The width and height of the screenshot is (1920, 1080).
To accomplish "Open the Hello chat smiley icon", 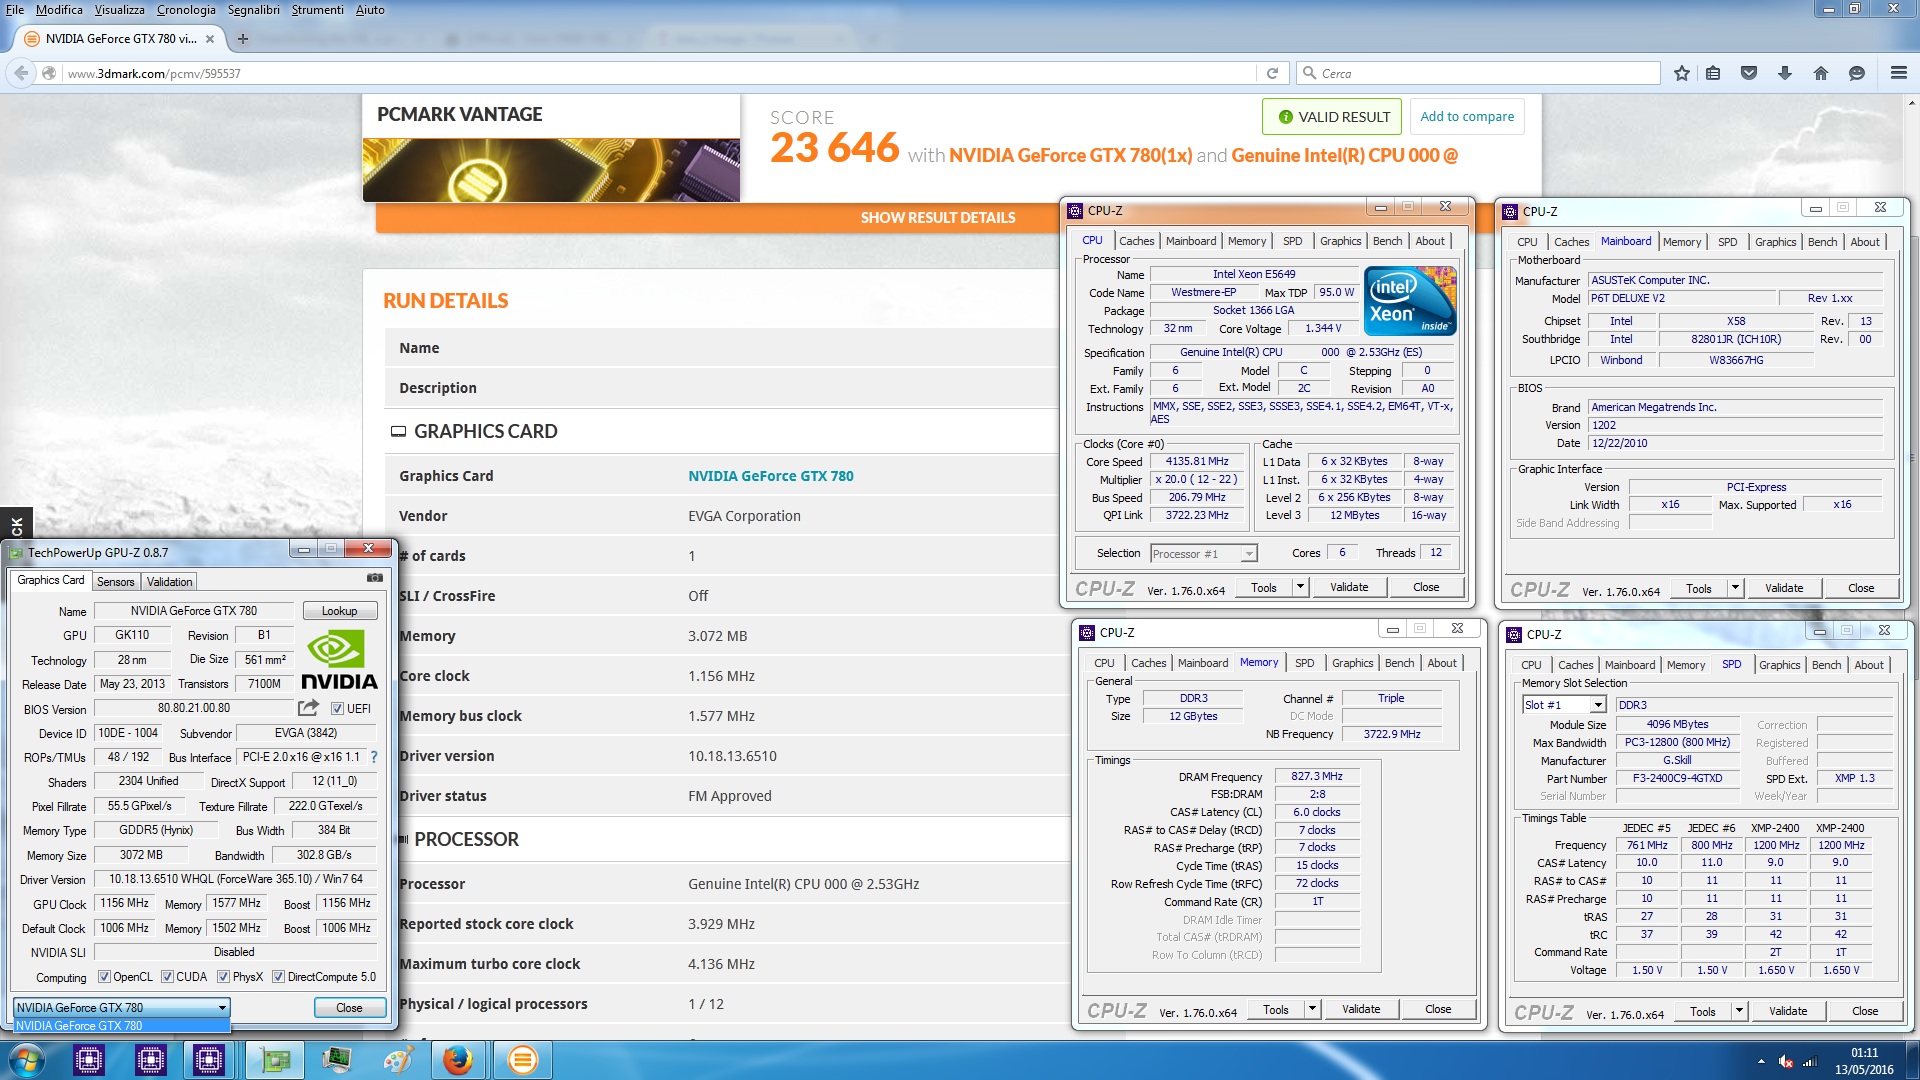I will click(x=1857, y=73).
